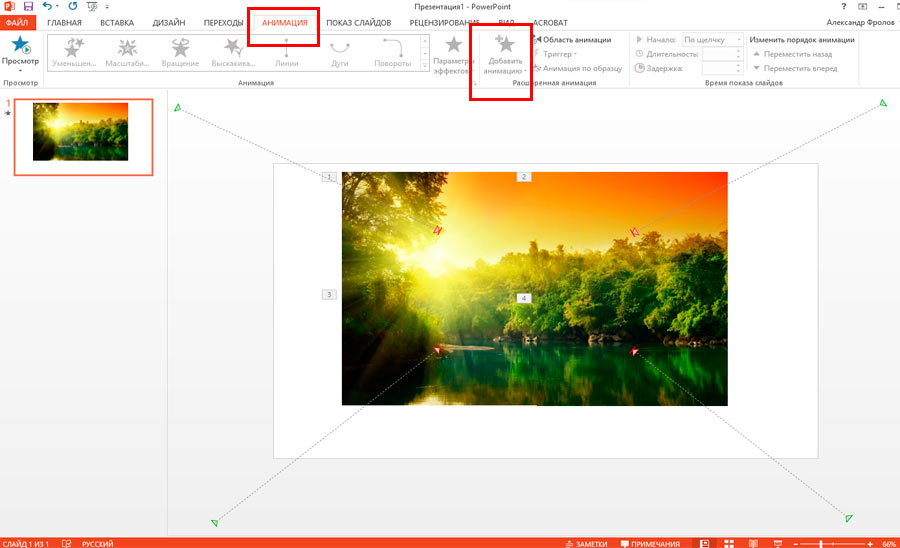Click the Задержка delay field
The height and width of the screenshot is (548, 900).
722,68
